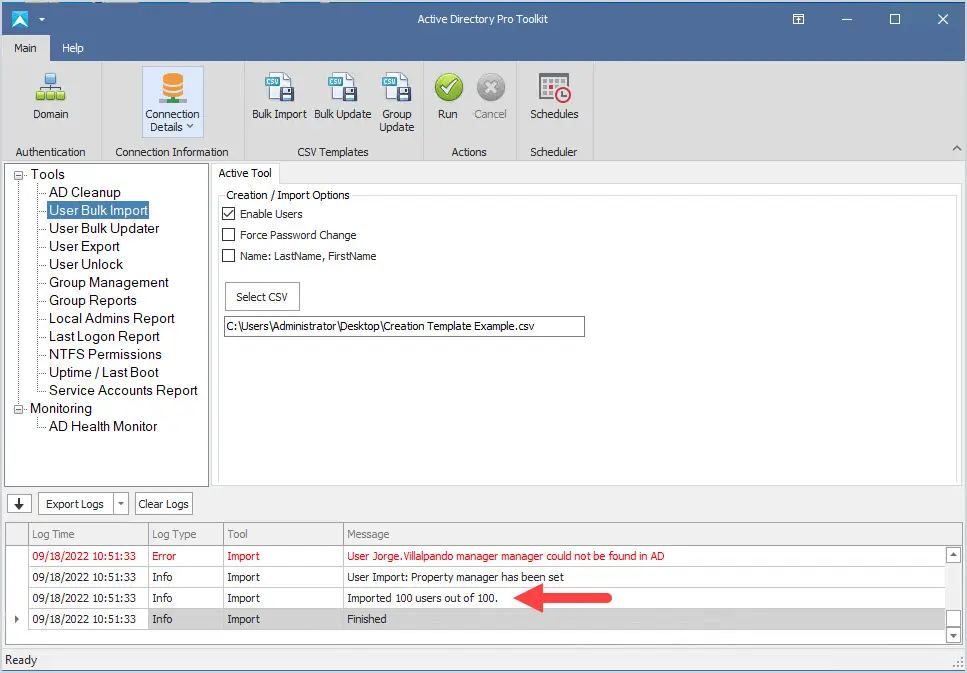Image resolution: width=967 pixels, height=673 pixels.
Task: Open the Last Logon Report
Action: [105, 336]
